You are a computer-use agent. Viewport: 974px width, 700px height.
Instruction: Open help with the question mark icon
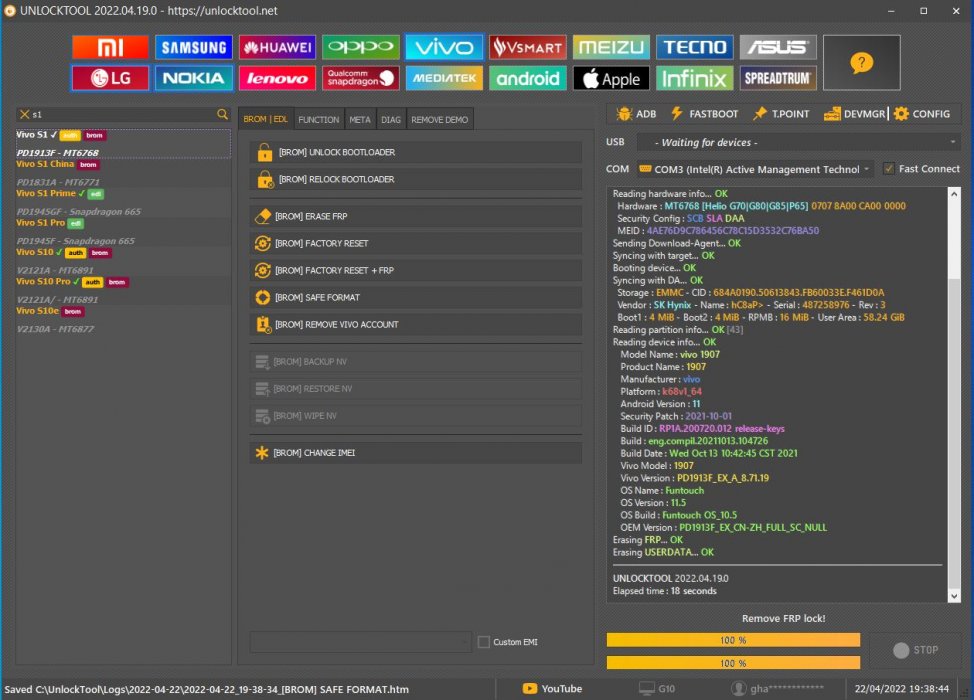point(862,63)
